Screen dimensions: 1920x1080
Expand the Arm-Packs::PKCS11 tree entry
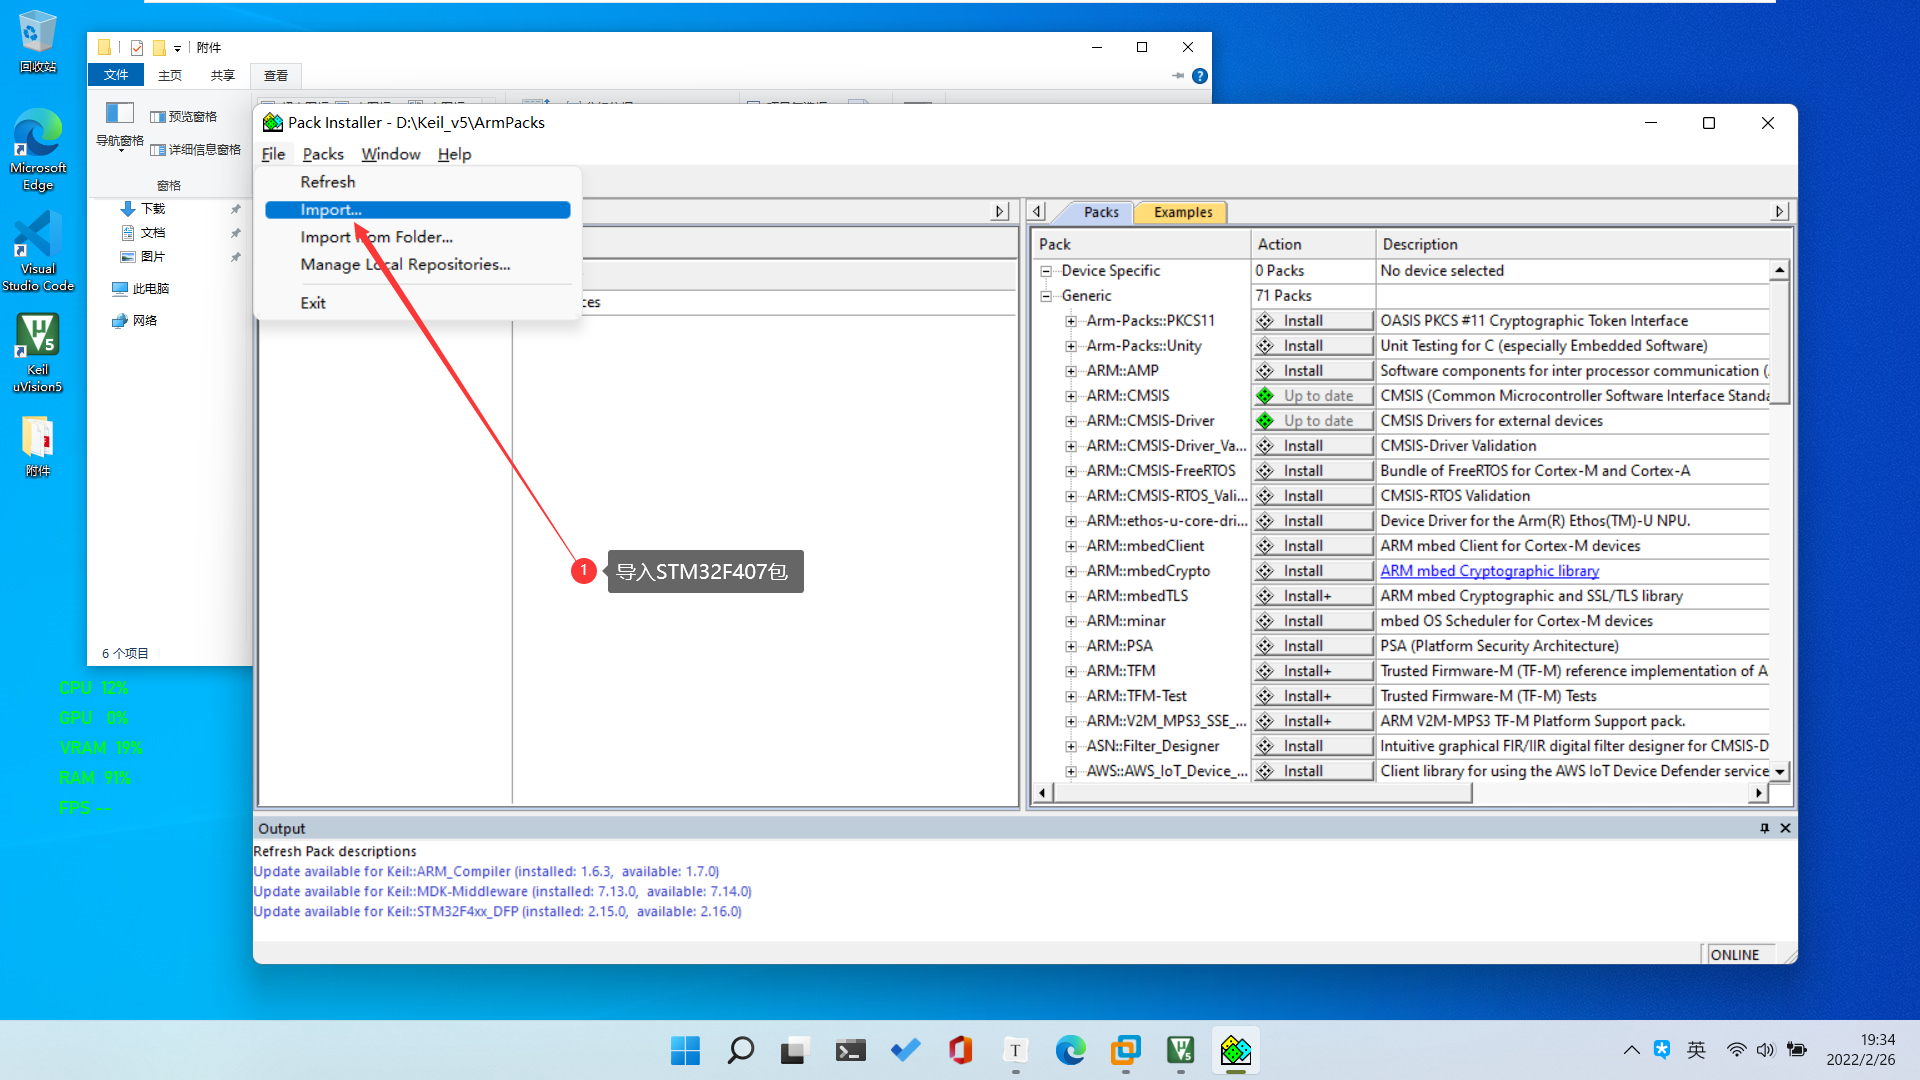pyautogui.click(x=1071, y=321)
